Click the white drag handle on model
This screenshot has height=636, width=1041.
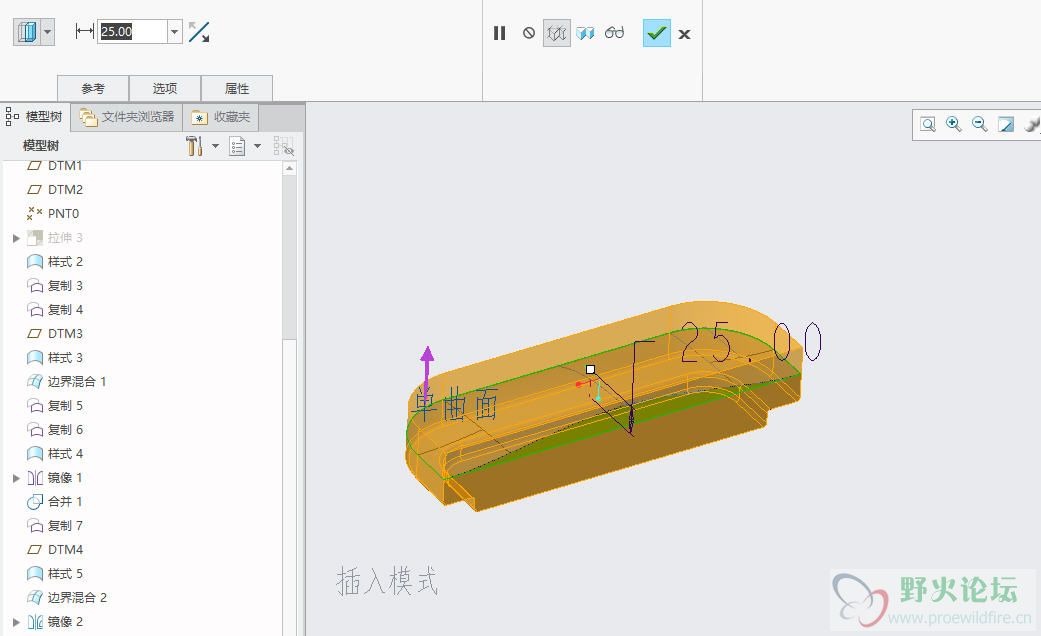(x=590, y=369)
